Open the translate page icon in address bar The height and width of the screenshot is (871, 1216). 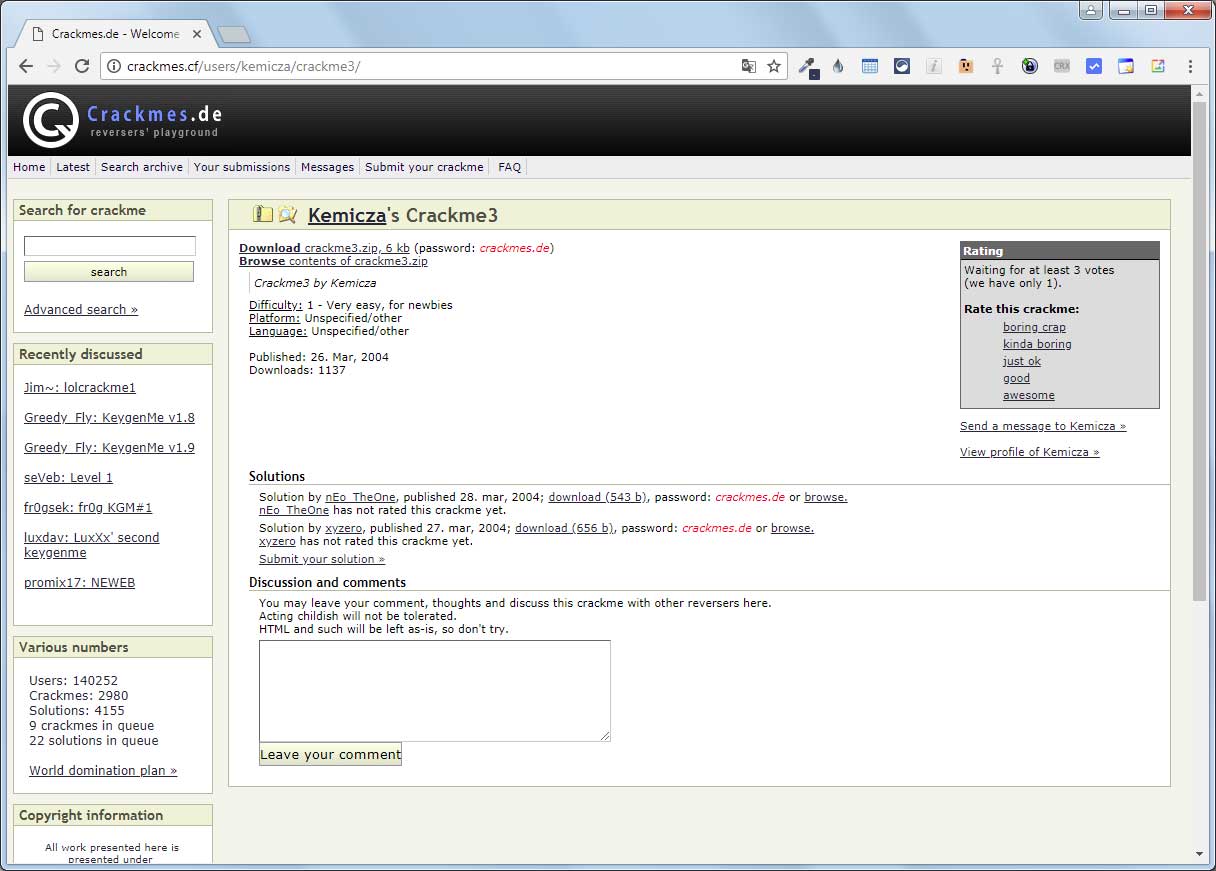[x=748, y=66]
